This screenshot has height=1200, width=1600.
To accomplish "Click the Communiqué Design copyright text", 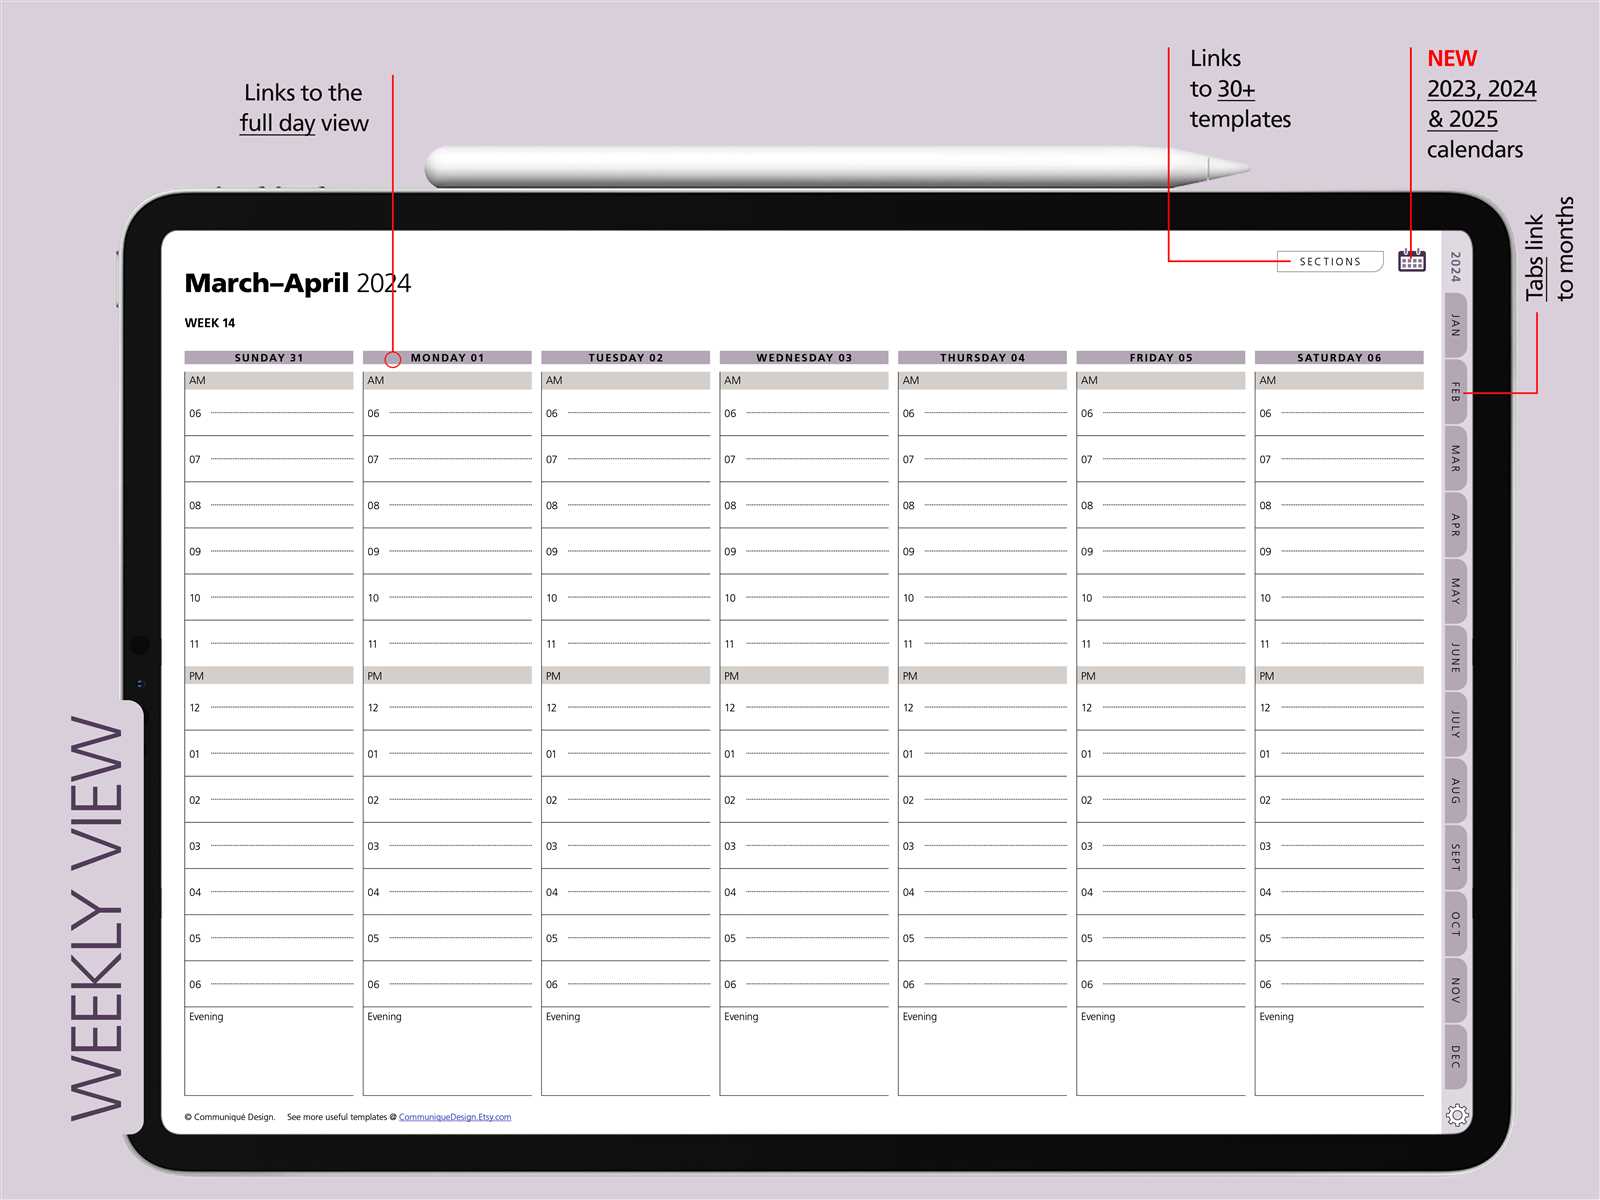I will [x=230, y=1117].
